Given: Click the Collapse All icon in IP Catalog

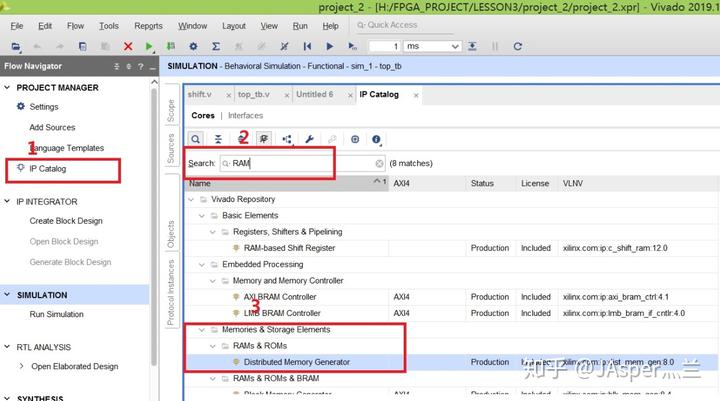Looking at the screenshot, I should (218, 139).
